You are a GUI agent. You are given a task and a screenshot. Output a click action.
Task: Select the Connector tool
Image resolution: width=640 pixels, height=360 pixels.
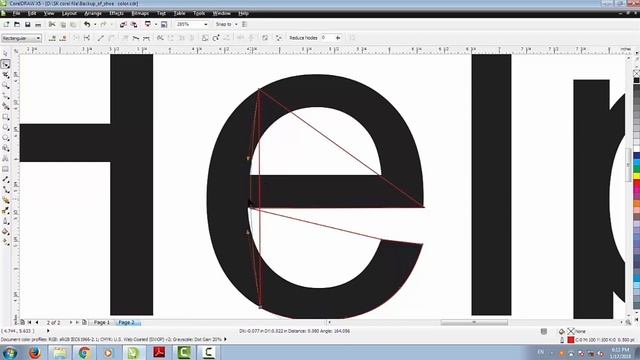point(5,190)
